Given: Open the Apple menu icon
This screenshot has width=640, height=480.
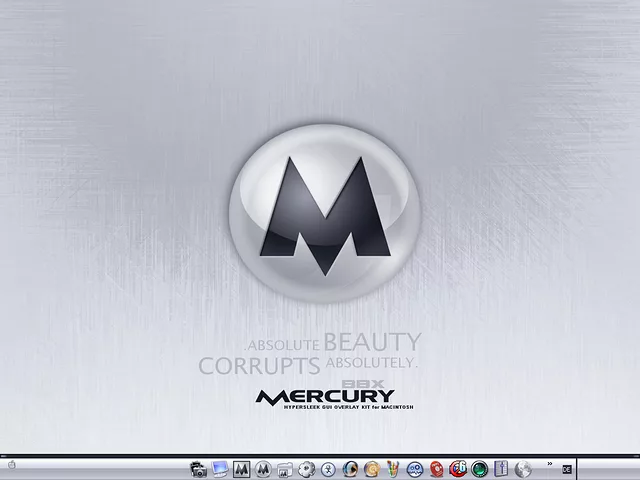Looking at the screenshot, I should pos(11,464).
